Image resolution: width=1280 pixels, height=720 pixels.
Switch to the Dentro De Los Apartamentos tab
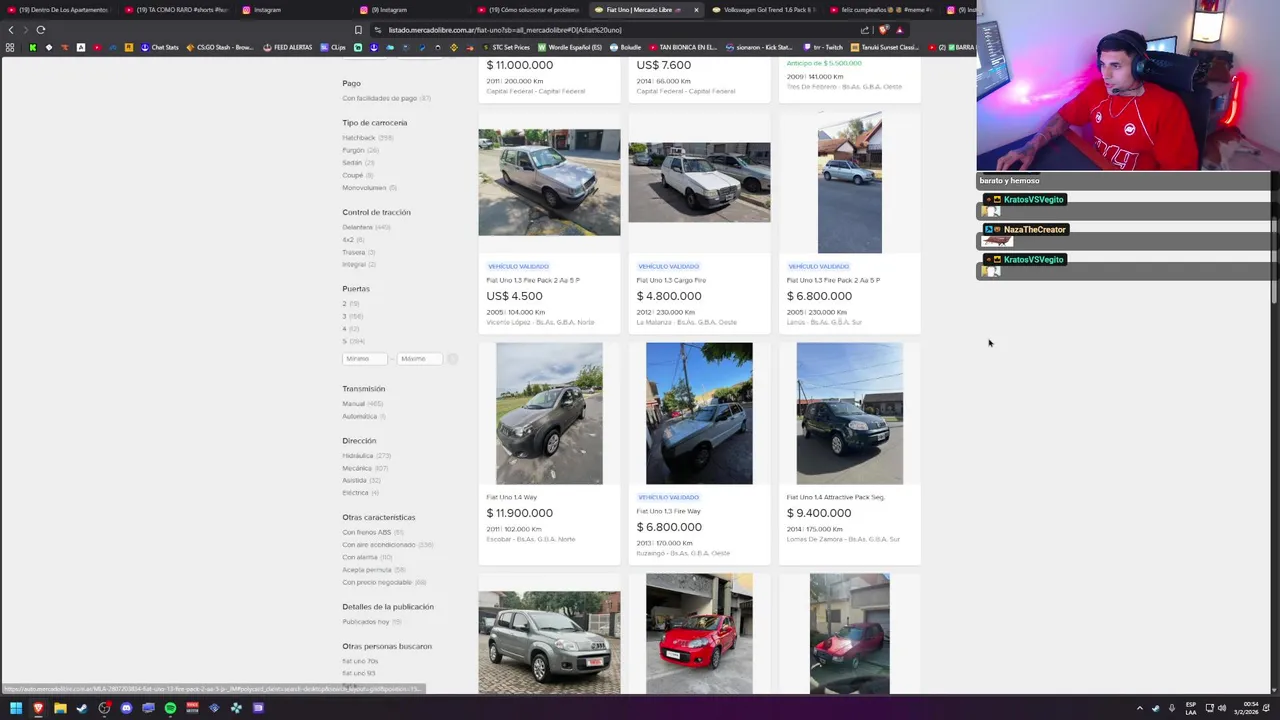(x=58, y=10)
